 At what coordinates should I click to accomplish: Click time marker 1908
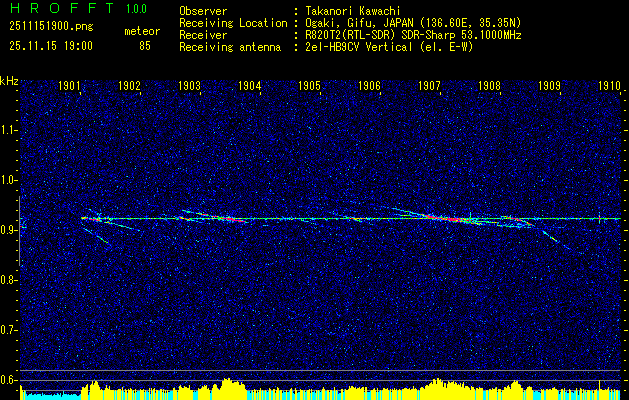[x=489, y=85]
